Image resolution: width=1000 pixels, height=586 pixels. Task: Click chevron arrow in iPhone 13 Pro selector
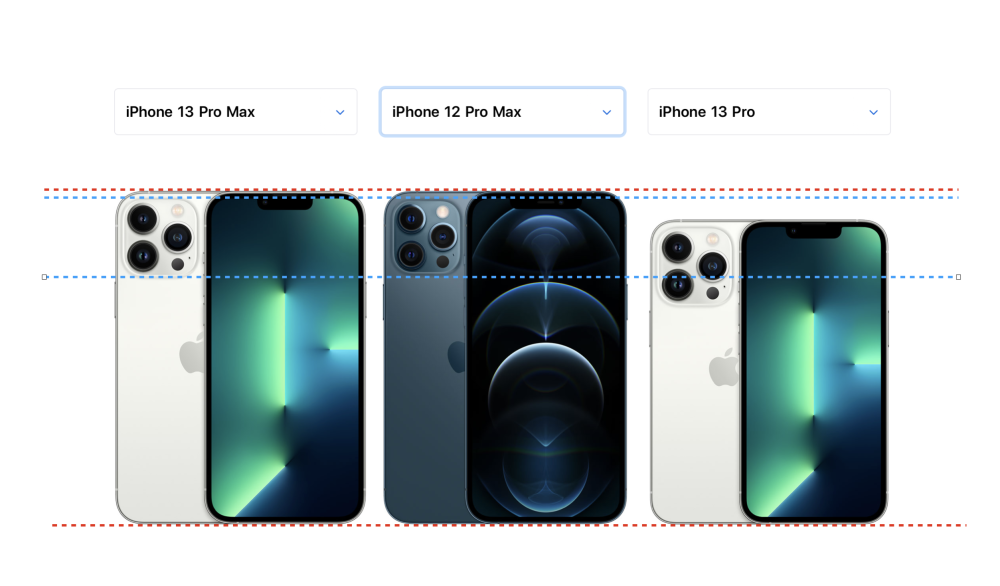click(873, 112)
